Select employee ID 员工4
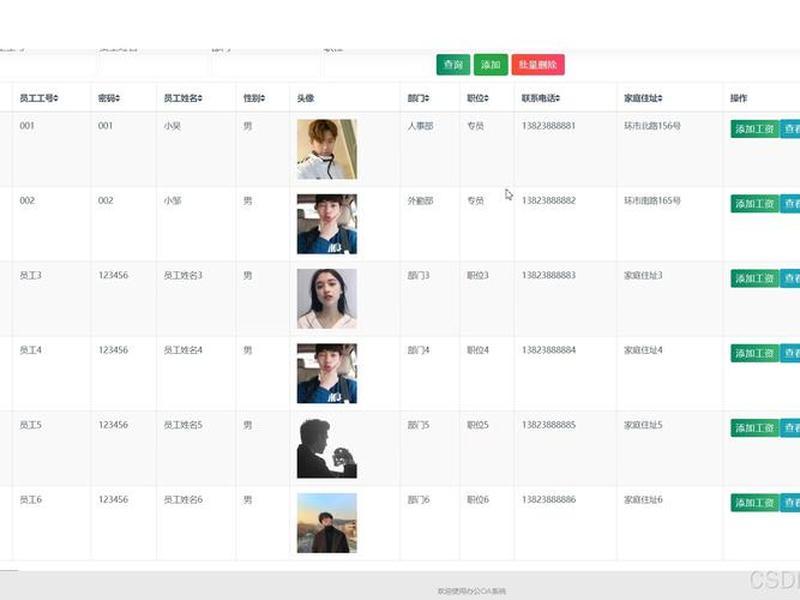Viewport: 800px width, 600px height. pos(31,350)
